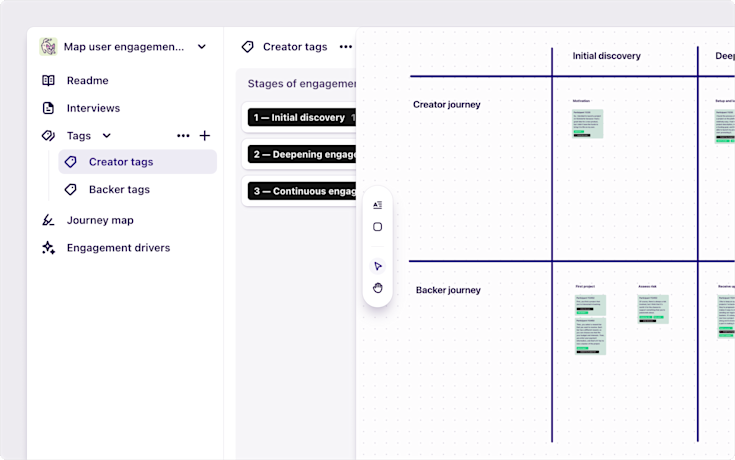Screen dimensions: 735x460
Task: Open the Journey map page
Action: (100, 220)
